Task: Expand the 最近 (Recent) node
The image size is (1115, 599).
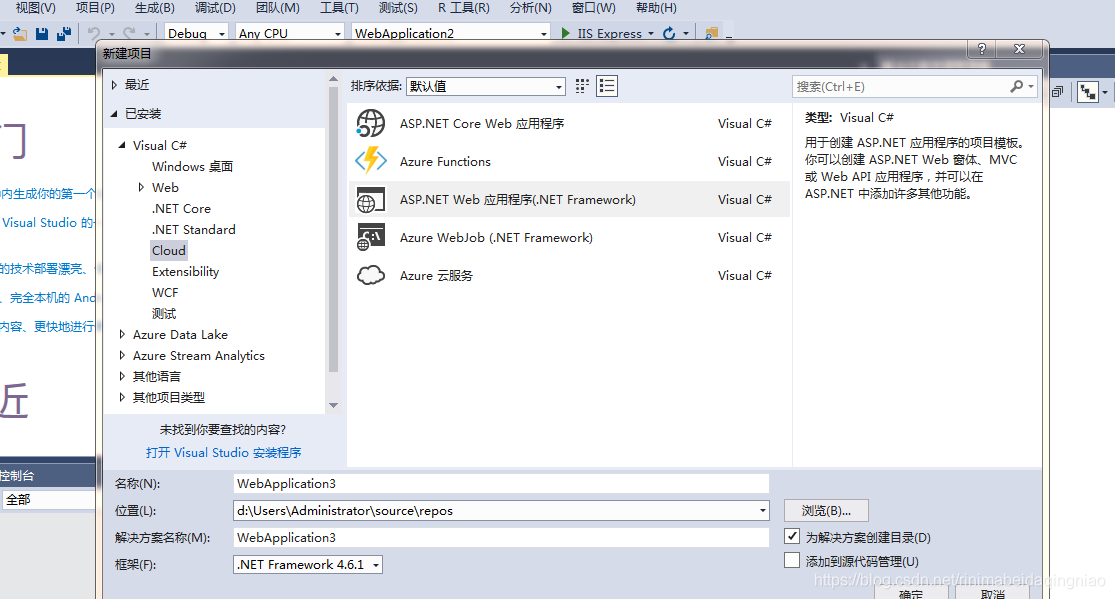Action: click(x=114, y=85)
